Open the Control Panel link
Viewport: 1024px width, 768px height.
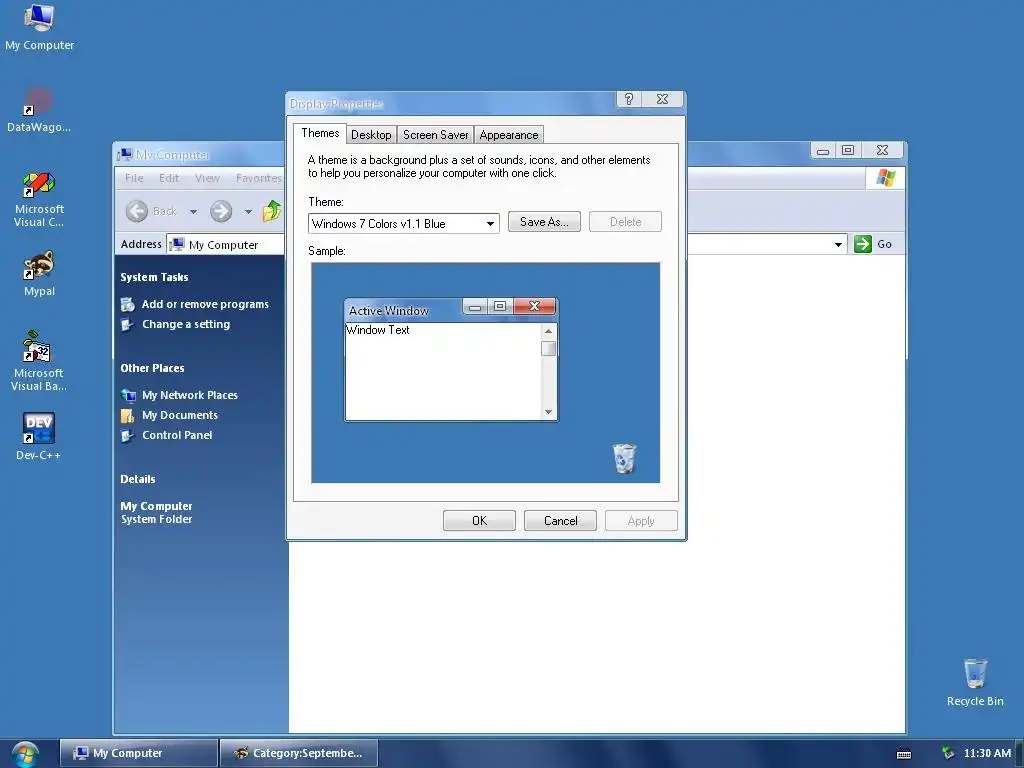coord(177,436)
